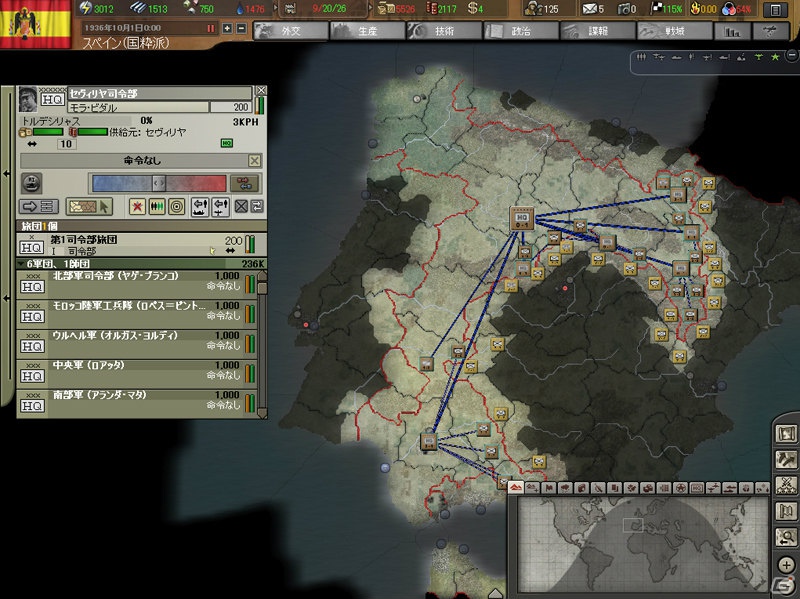Viewport: 800px width, 599px height.
Task: Collapse the 6軍団、1師団 subordinate list
Action: (x=21, y=264)
